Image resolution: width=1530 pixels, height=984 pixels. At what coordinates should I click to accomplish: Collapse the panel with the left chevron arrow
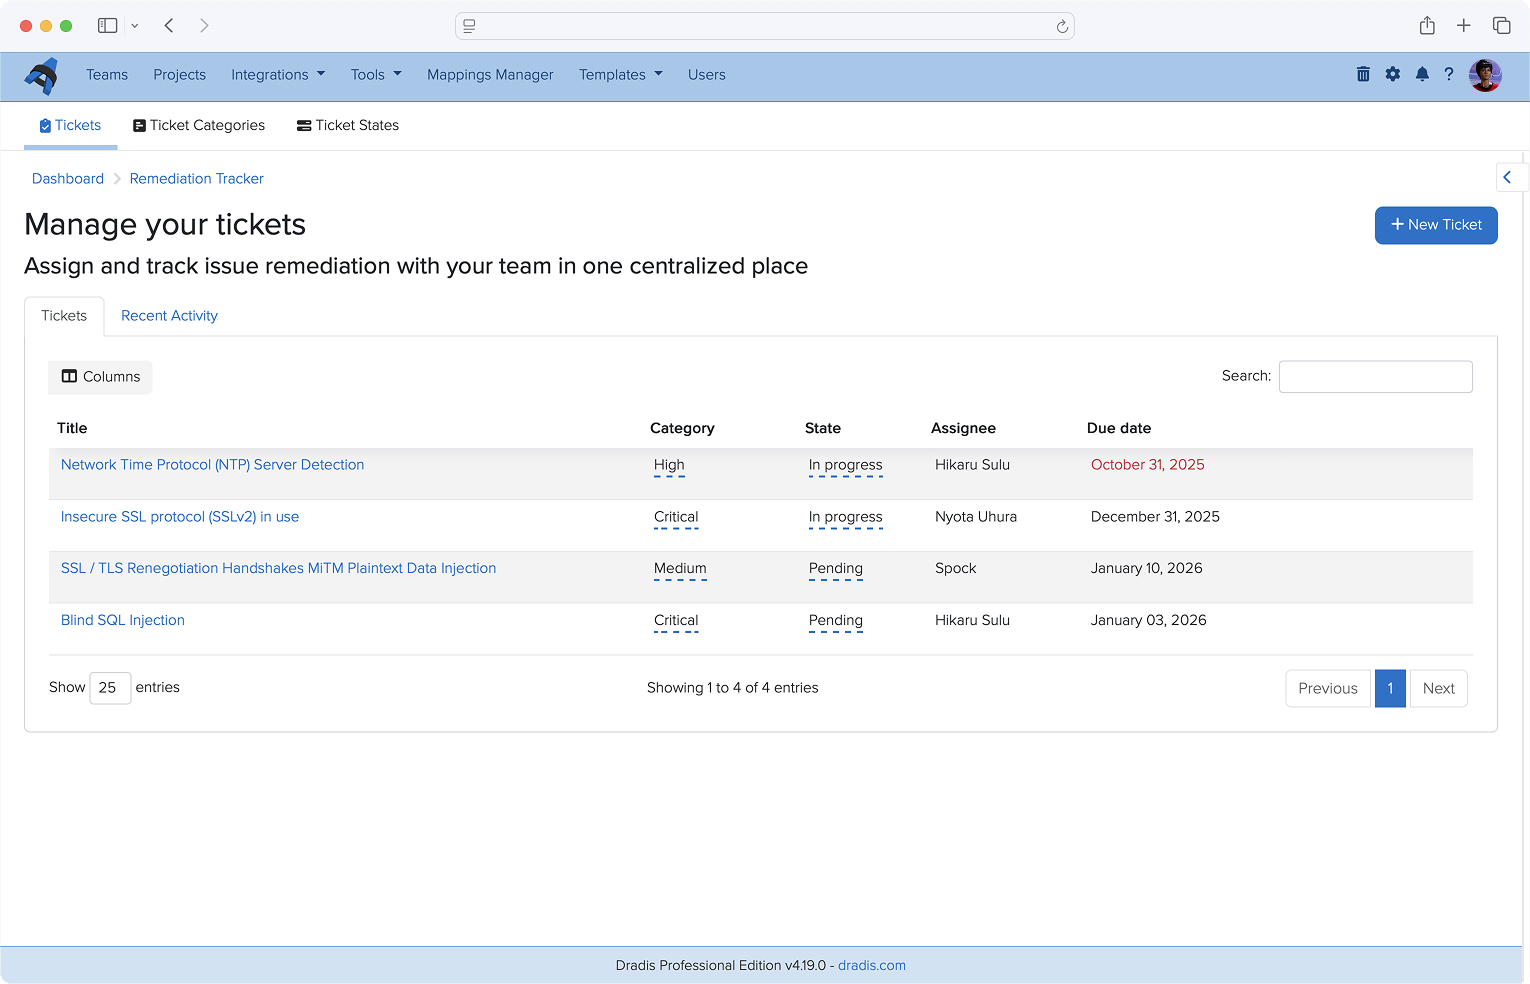(x=1509, y=177)
